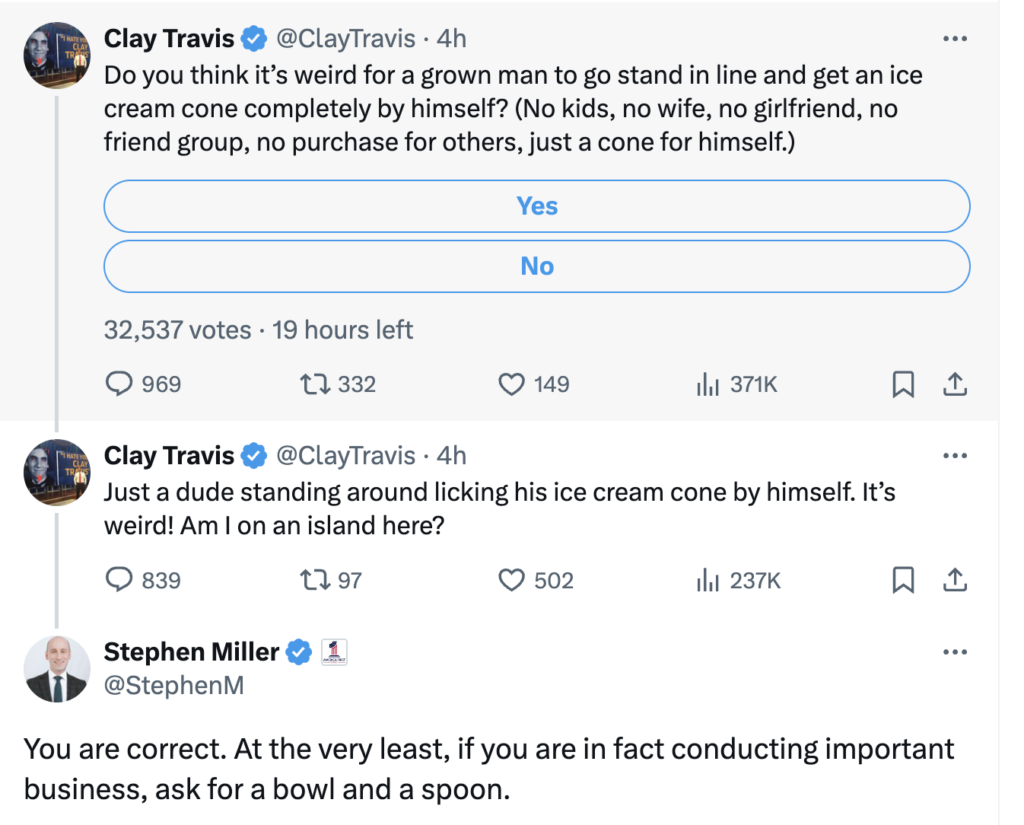Open more options on the poll tweet
The image size is (1024, 825).
point(955,39)
